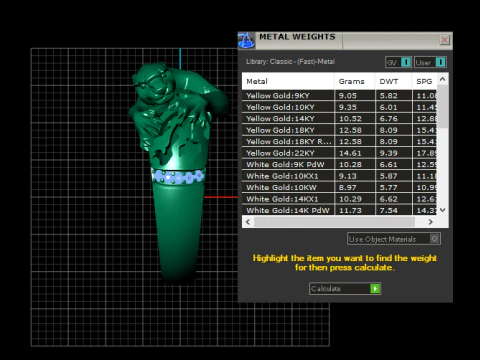Close the Metal Weights dialog
Image resolution: width=480 pixels, height=360 pixels.
pos(444,40)
